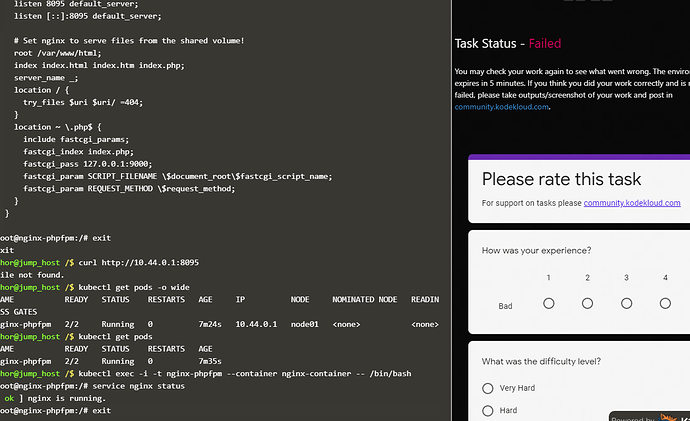The width and height of the screenshot is (690, 421).
Task: Choose the Hard difficulty option
Action: coord(488,410)
